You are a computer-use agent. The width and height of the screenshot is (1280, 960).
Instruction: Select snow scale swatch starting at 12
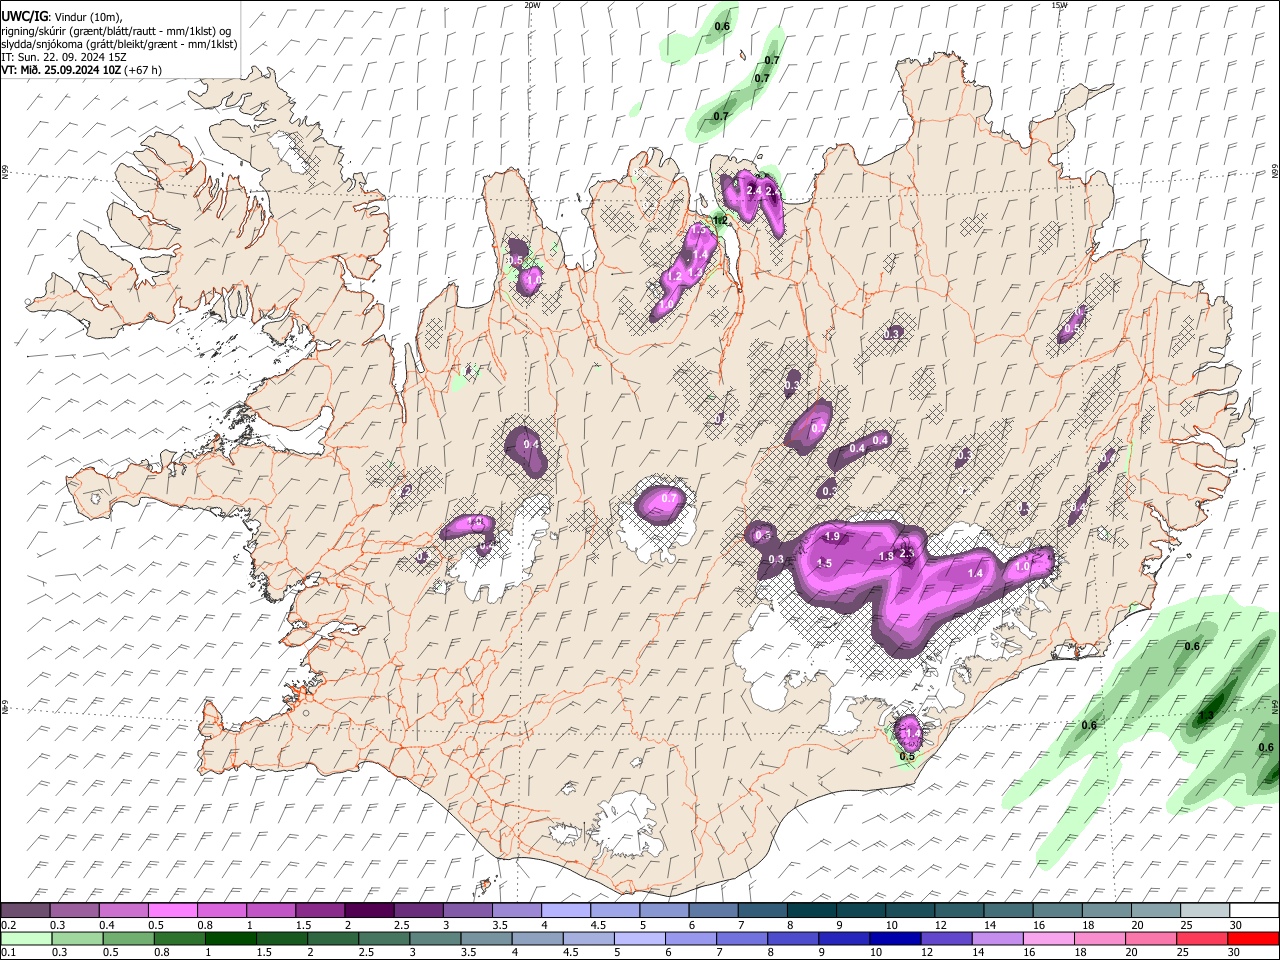click(959, 911)
